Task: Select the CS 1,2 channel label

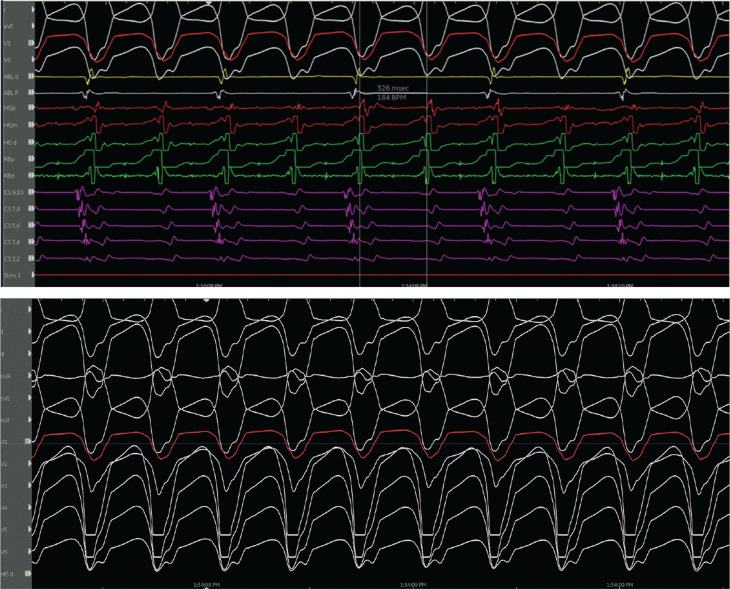Action: tap(12, 259)
